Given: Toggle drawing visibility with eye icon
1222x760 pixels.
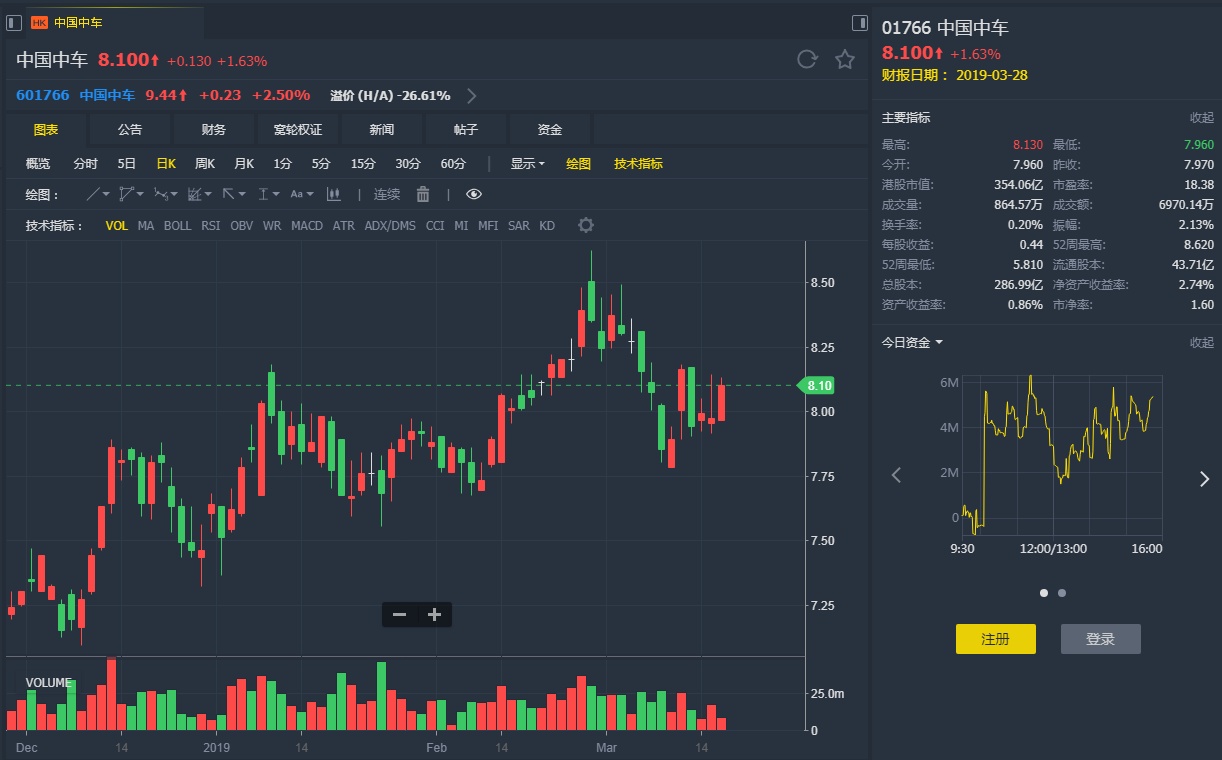Looking at the screenshot, I should (x=474, y=194).
